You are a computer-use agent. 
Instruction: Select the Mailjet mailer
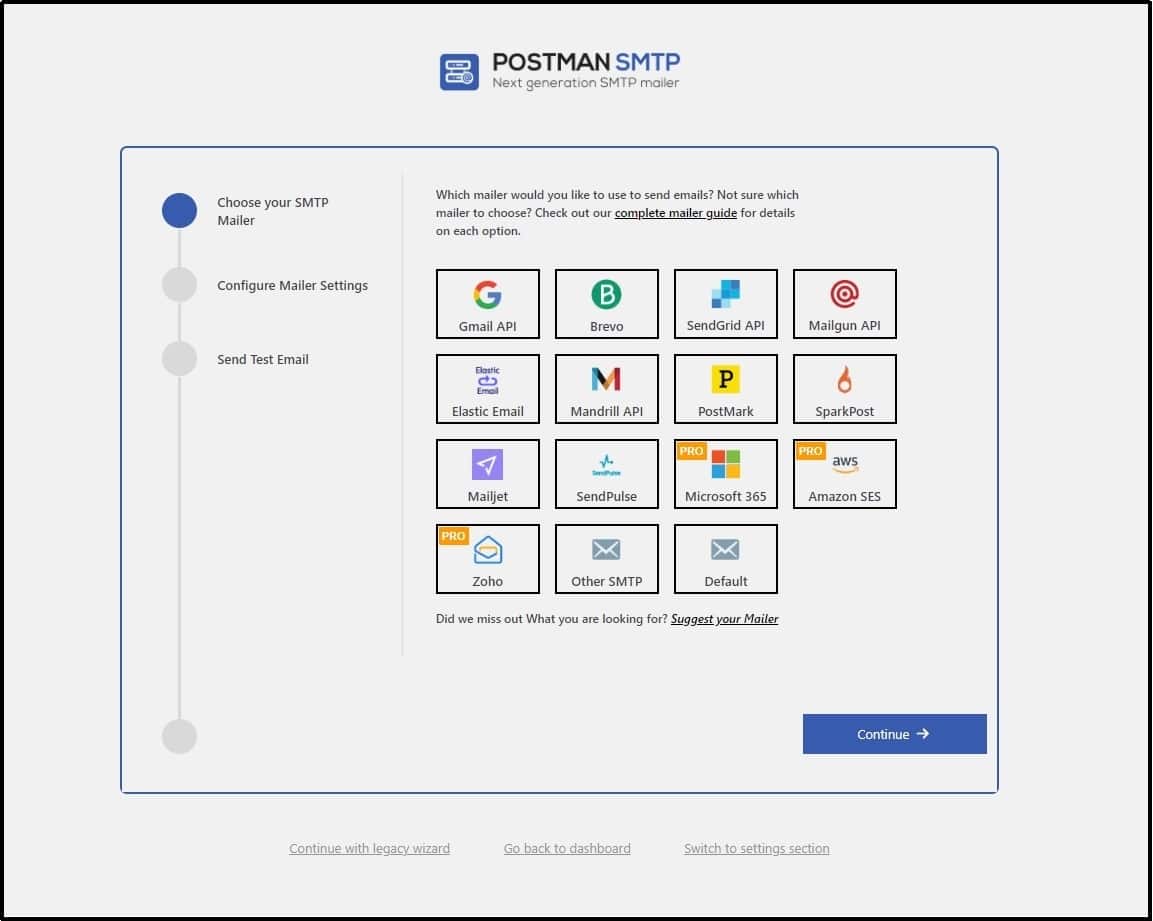tap(487, 473)
